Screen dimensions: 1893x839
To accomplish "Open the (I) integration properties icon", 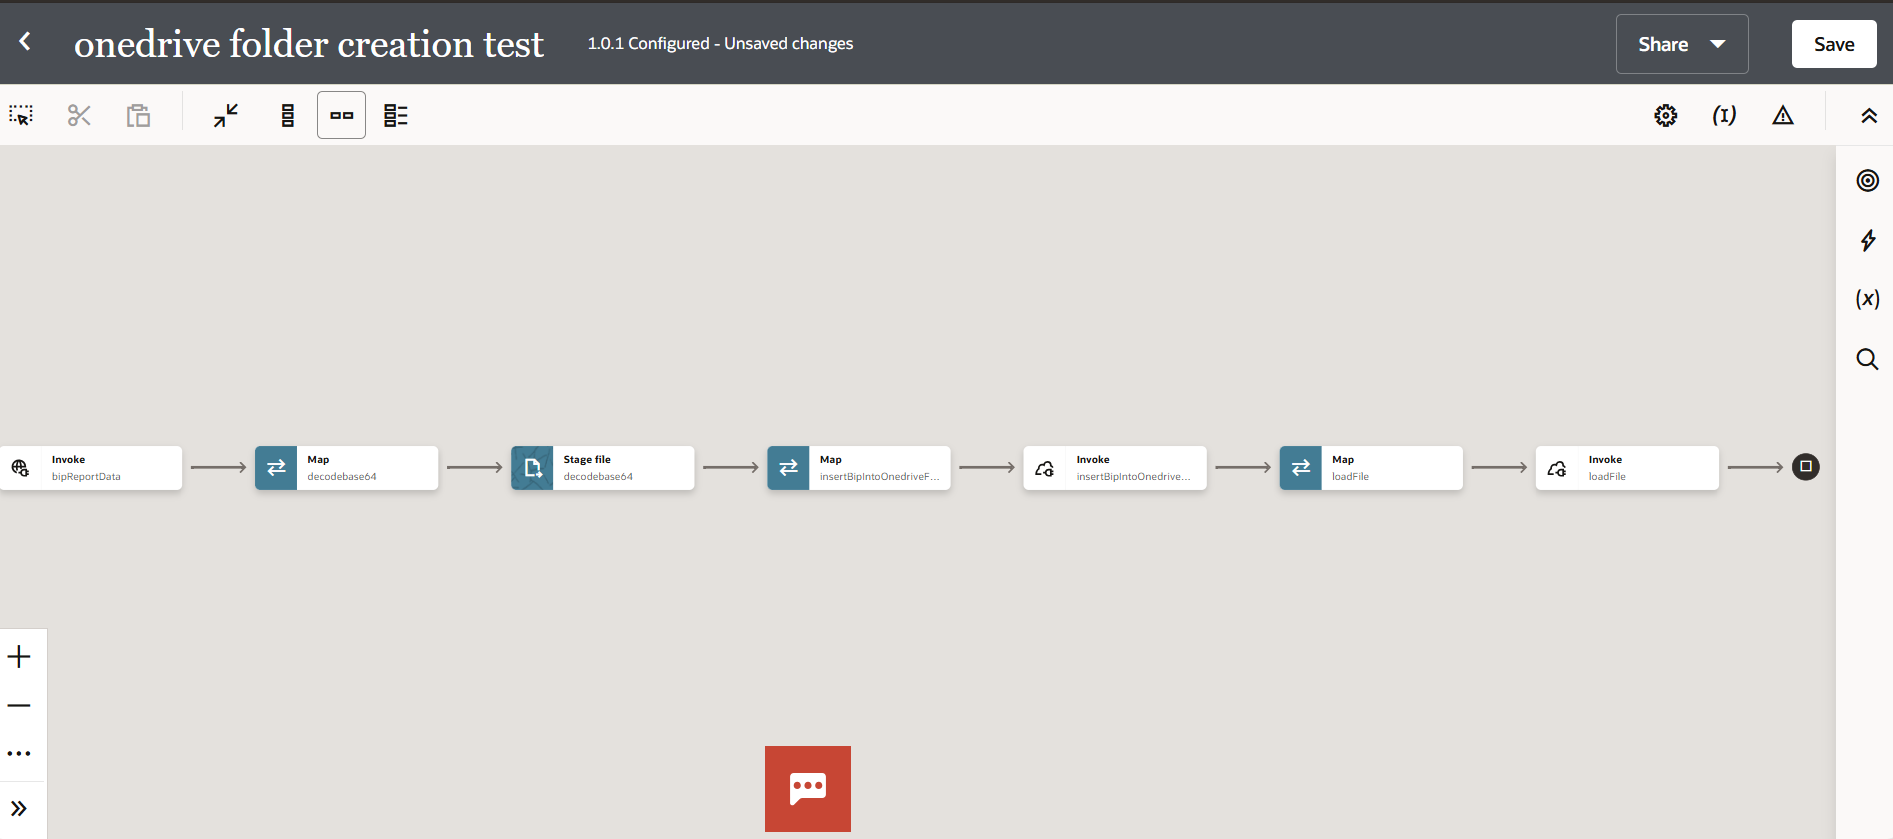I will click(1724, 115).
